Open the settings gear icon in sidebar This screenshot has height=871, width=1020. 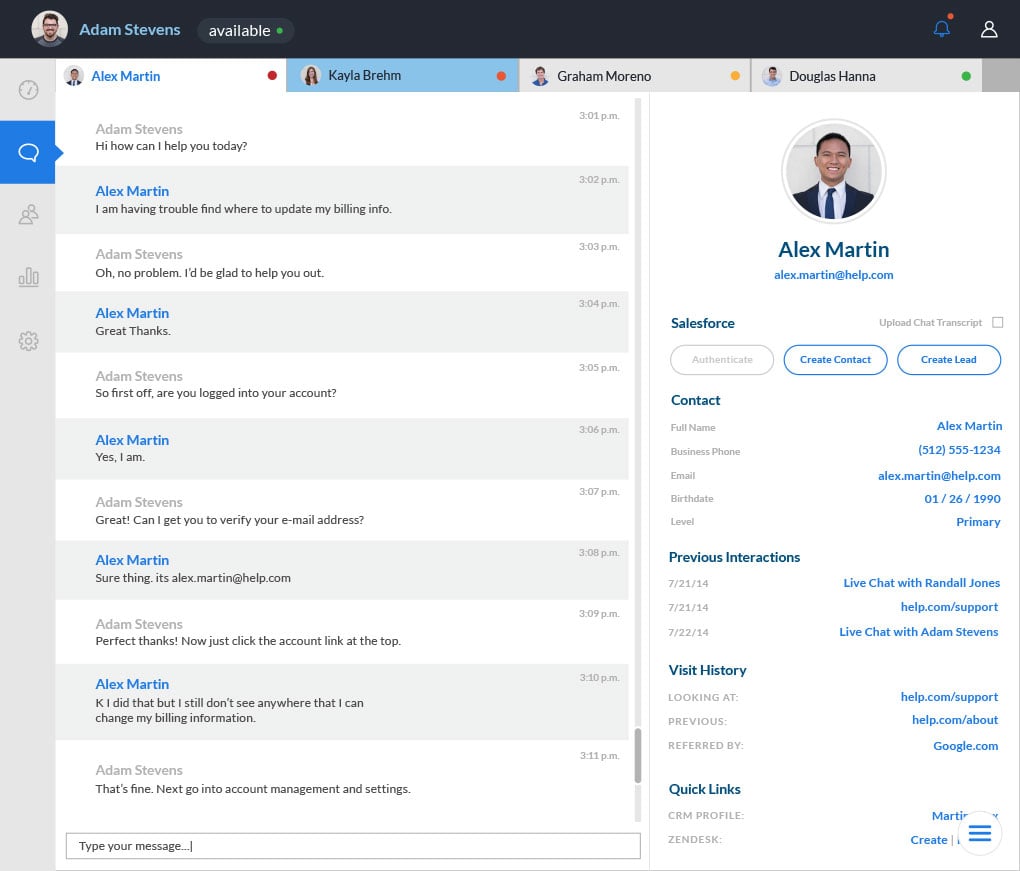click(28, 341)
